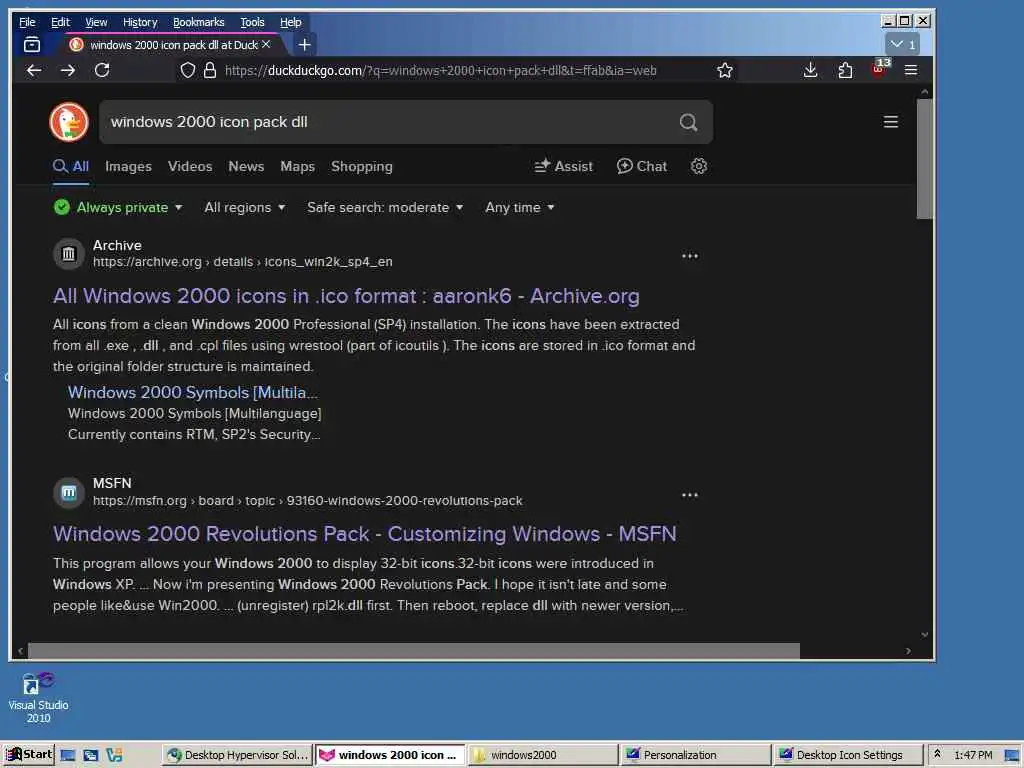This screenshot has height=768, width=1024.
Task: Click the Visual Studio 2010 desktop shortcut
Action: tap(38, 697)
